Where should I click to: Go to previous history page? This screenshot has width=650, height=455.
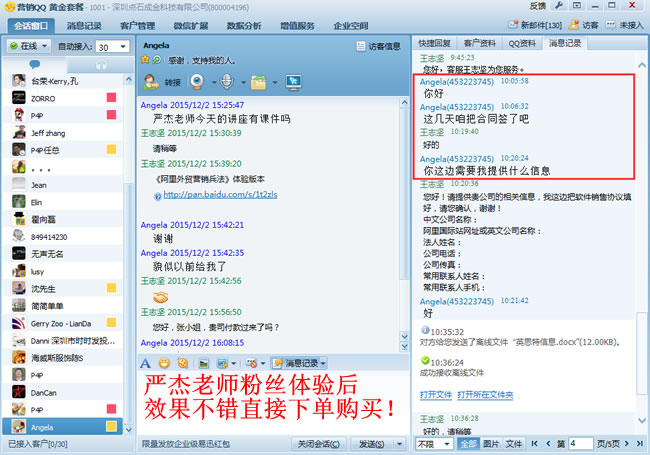pos(548,444)
